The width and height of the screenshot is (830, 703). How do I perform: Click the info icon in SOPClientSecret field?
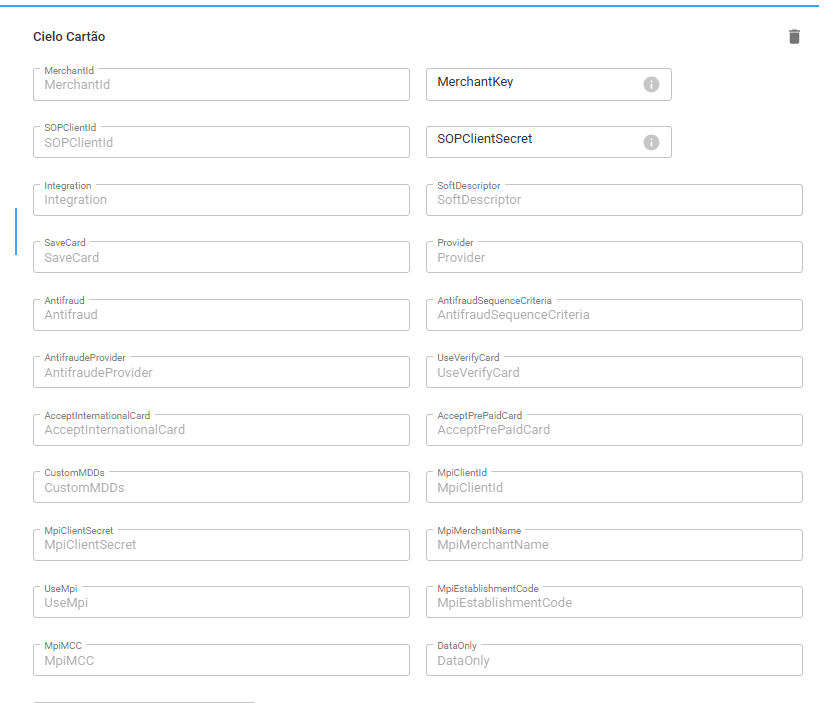[x=651, y=142]
